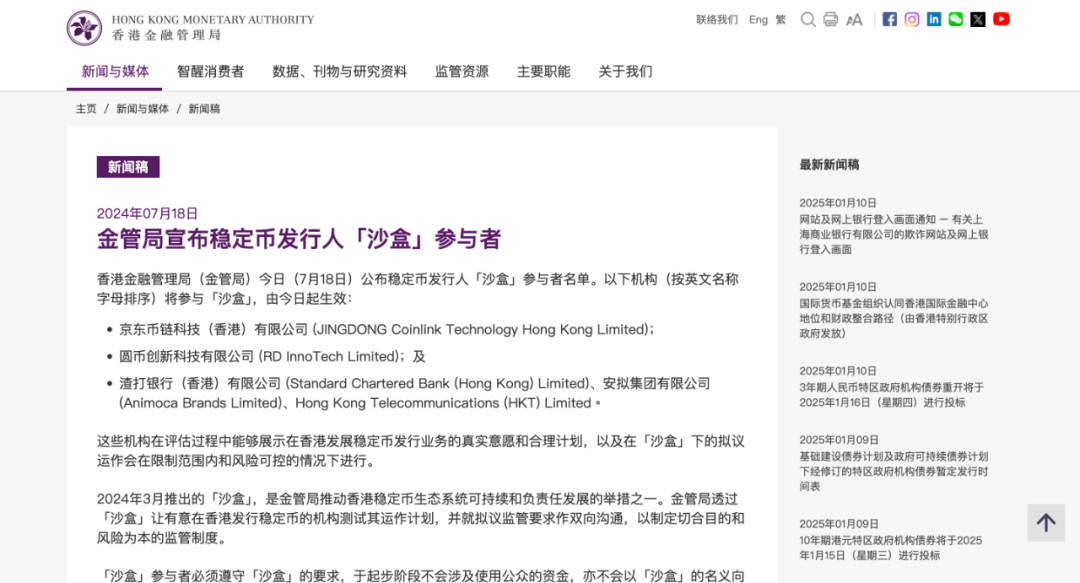Expand the 数据、刊物与研究资料 menu
Screen dimensions: 1080x583
click(x=339, y=71)
